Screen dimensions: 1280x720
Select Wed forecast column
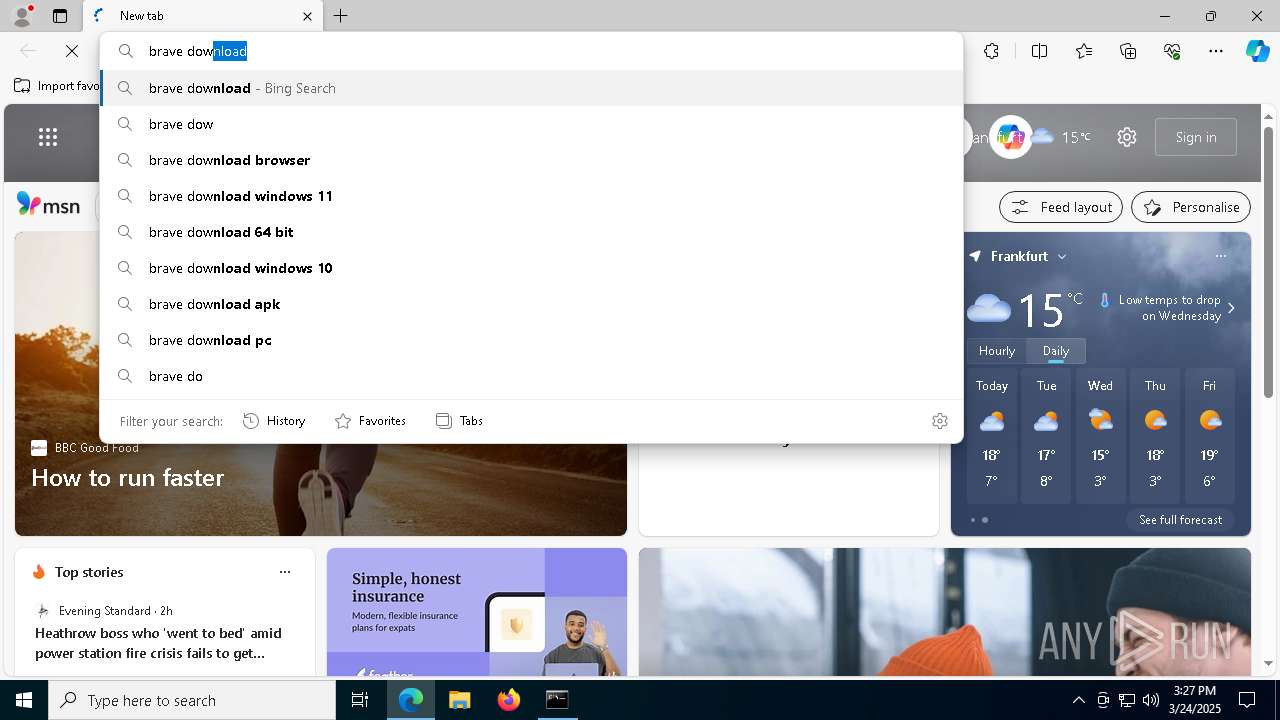pos(1100,436)
